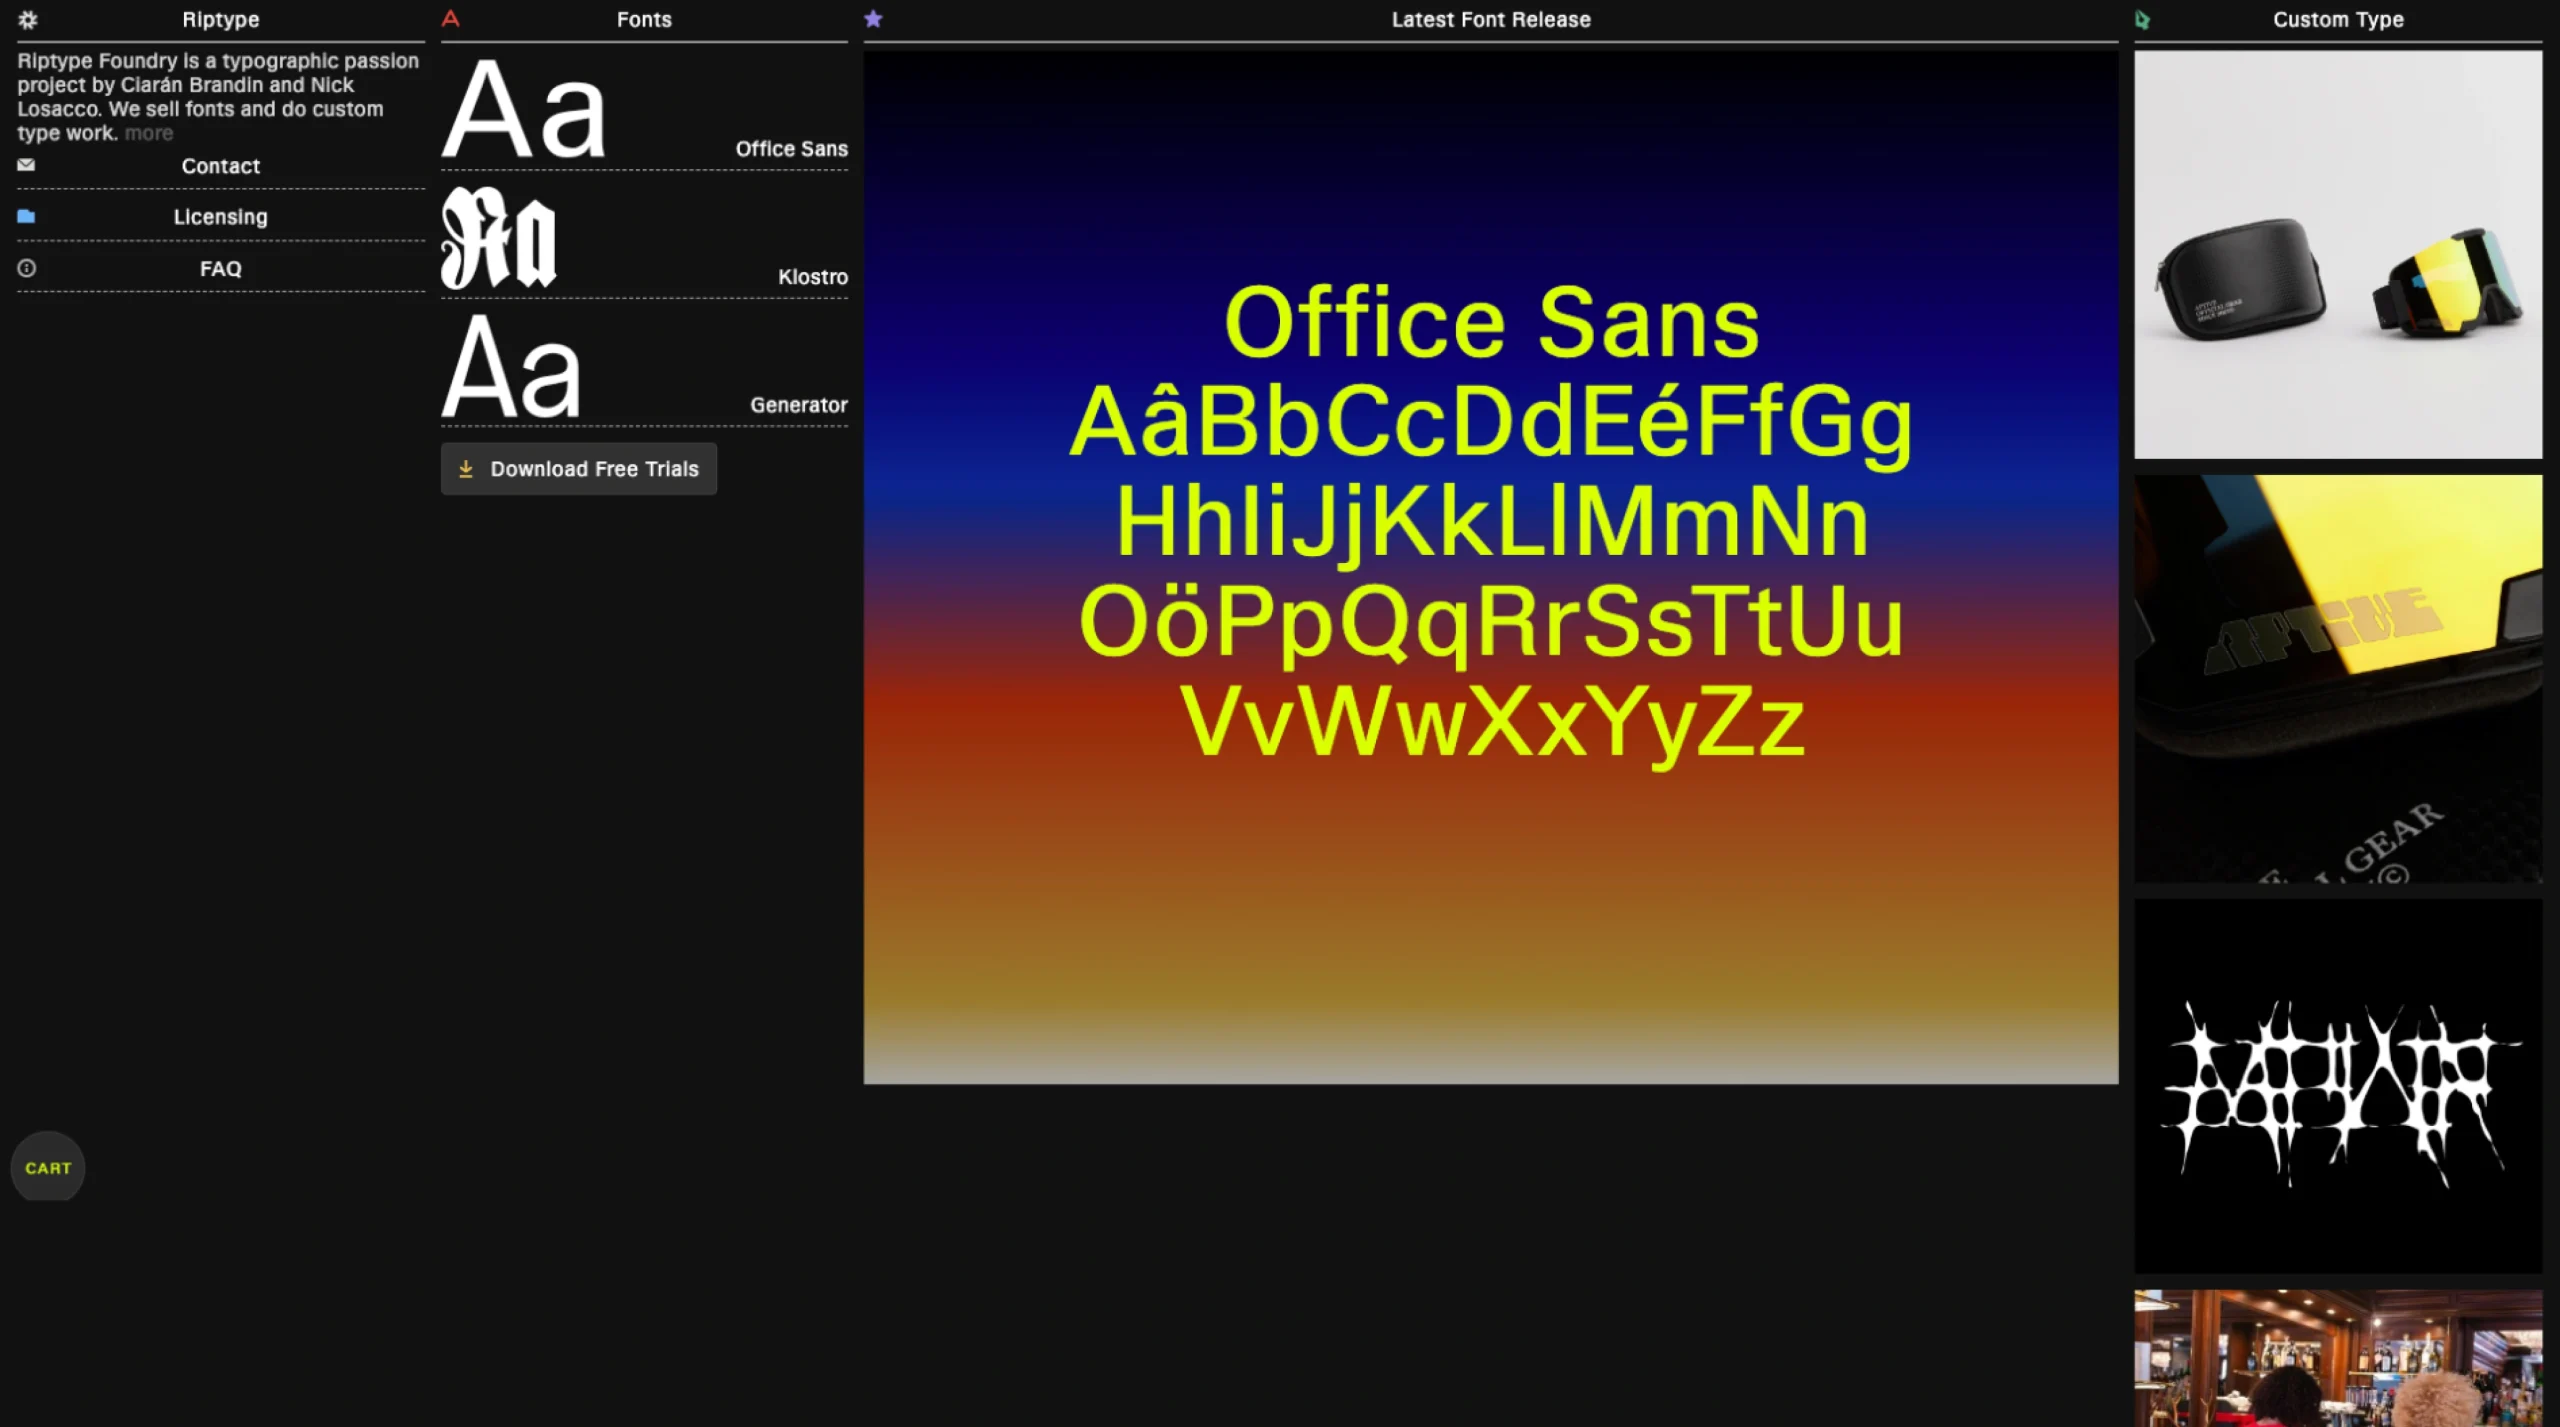Open the Licensing page
The image size is (2560, 1427).
(221, 217)
